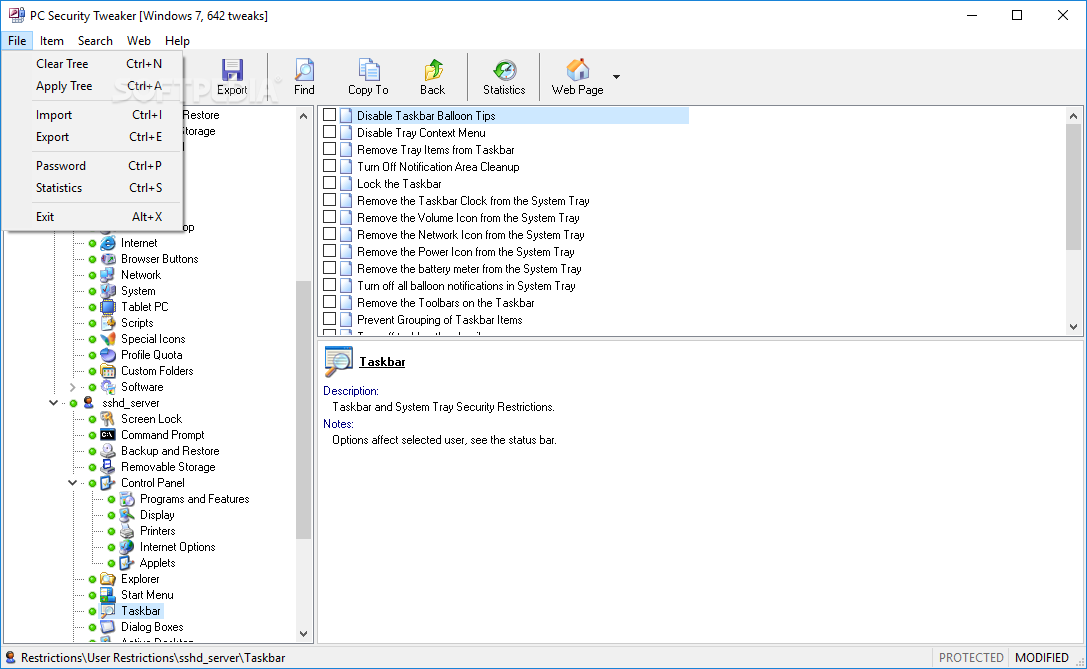This screenshot has height=669, width=1087.
Task: Select the Screen Lock keys icon
Action: (x=108, y=419)
